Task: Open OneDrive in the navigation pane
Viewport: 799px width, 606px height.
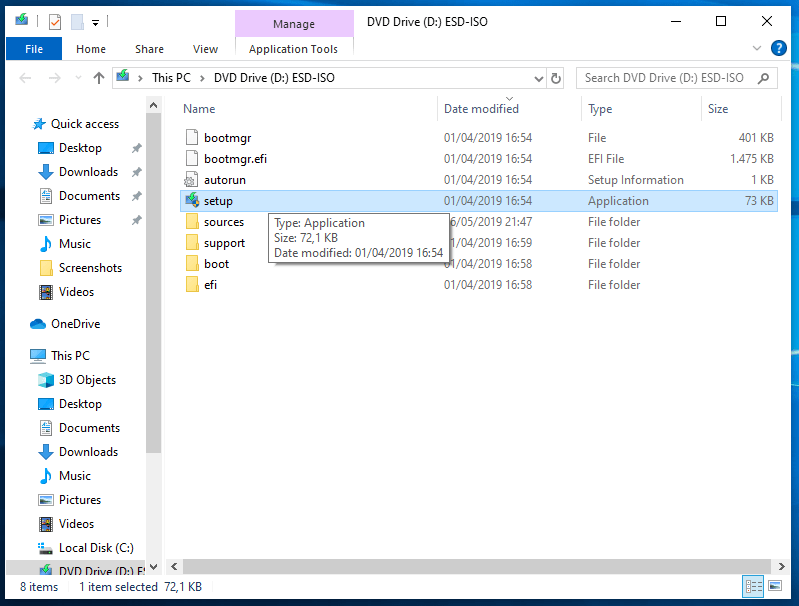Action: click(75, 324)
